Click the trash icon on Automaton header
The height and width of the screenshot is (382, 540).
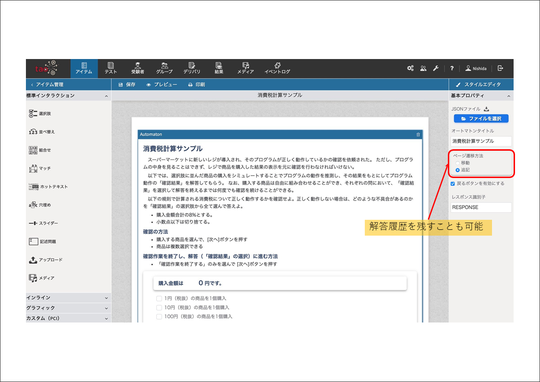point(418,135)
